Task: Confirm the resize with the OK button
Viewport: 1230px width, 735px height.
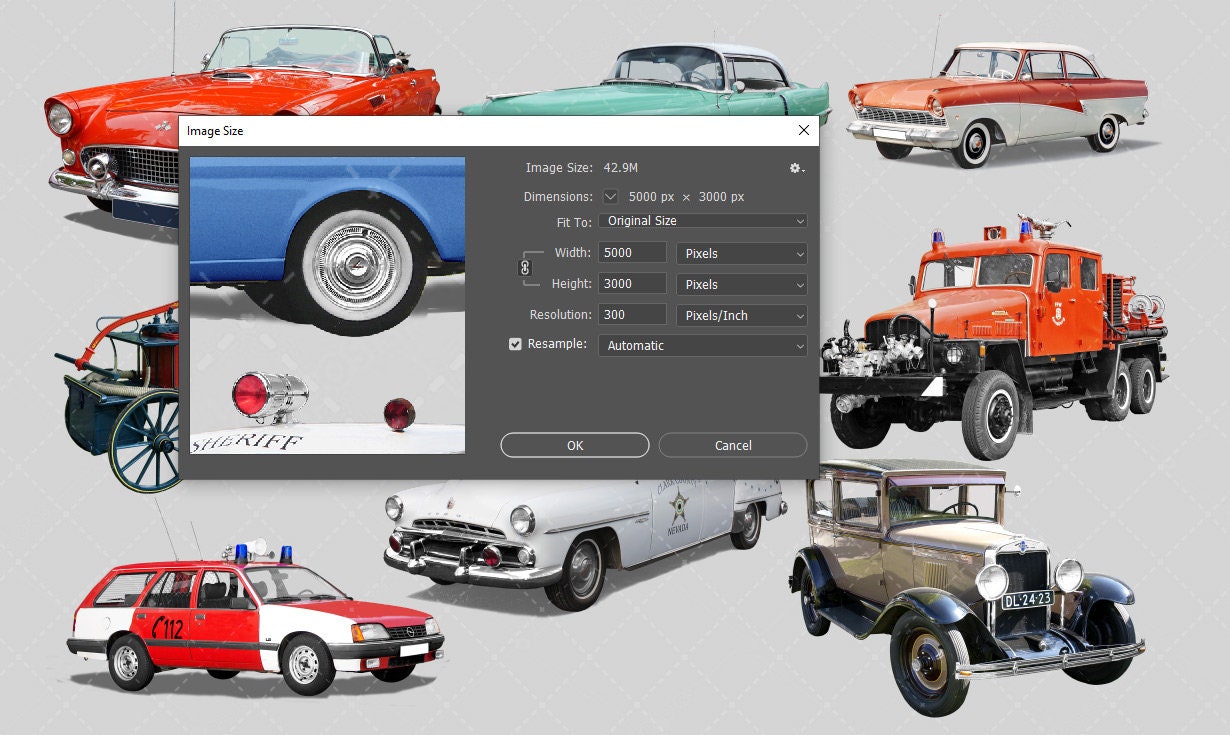Action: 574,445
